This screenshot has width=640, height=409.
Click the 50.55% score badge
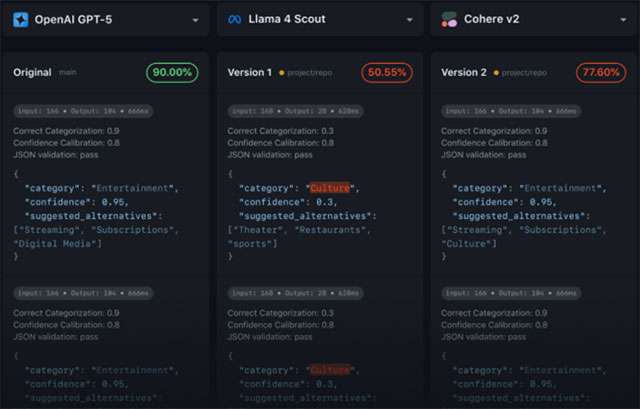pos(387,73)
